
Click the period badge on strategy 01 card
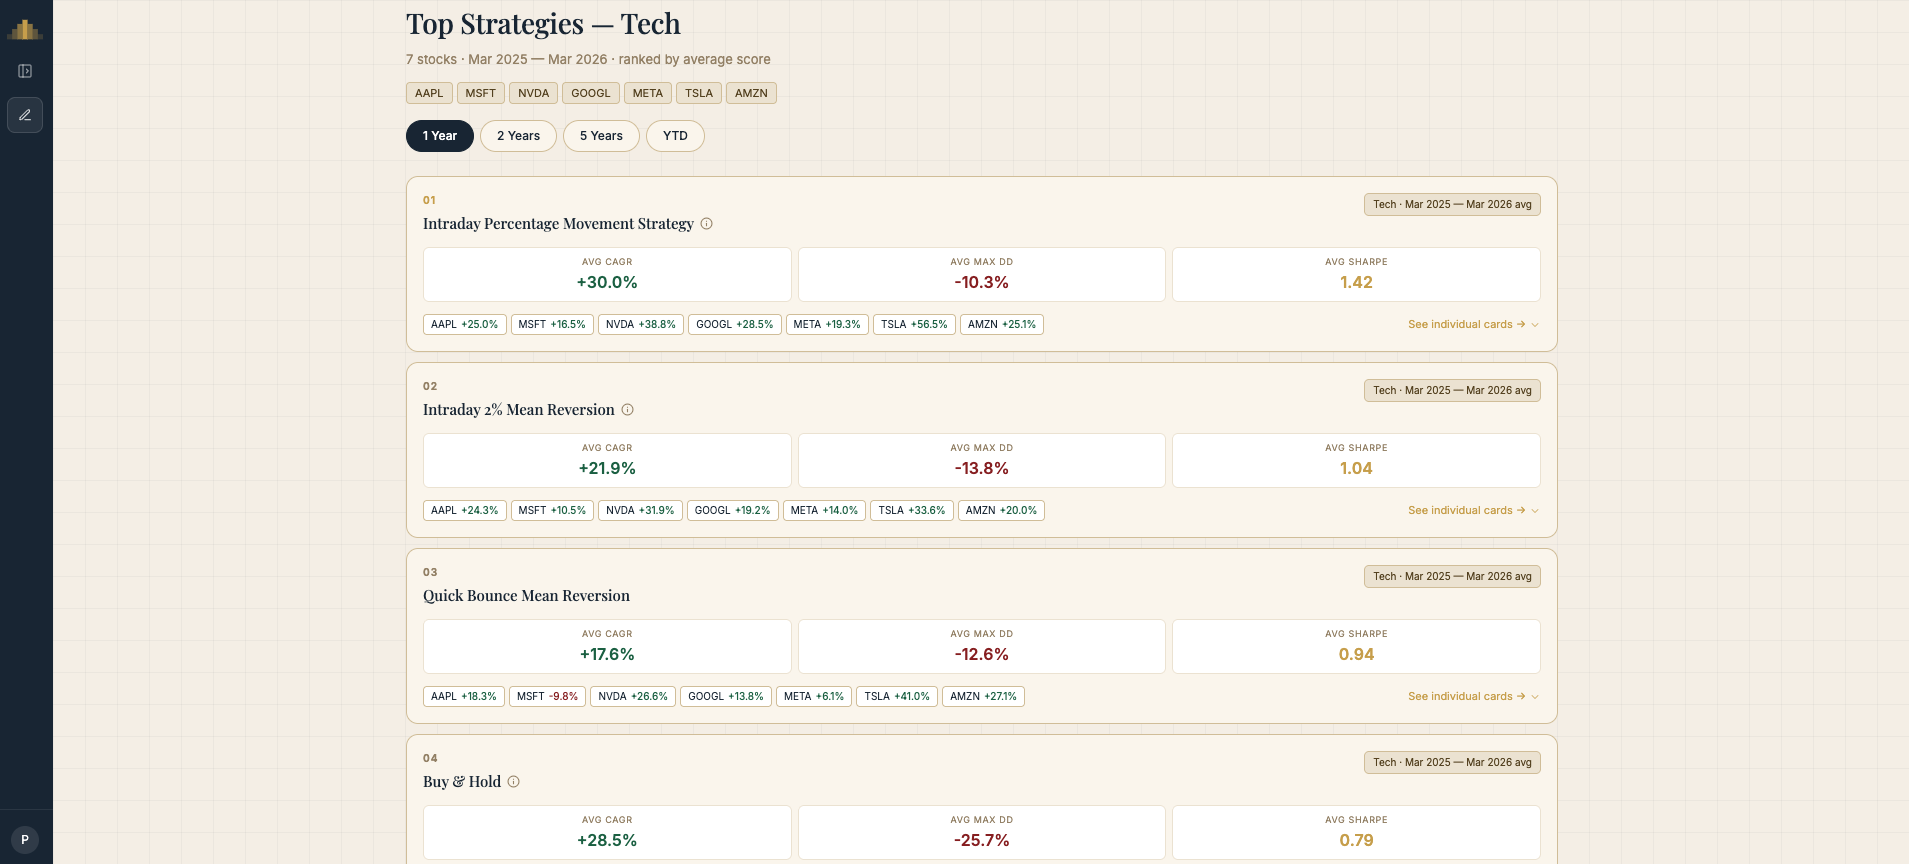1452,204
